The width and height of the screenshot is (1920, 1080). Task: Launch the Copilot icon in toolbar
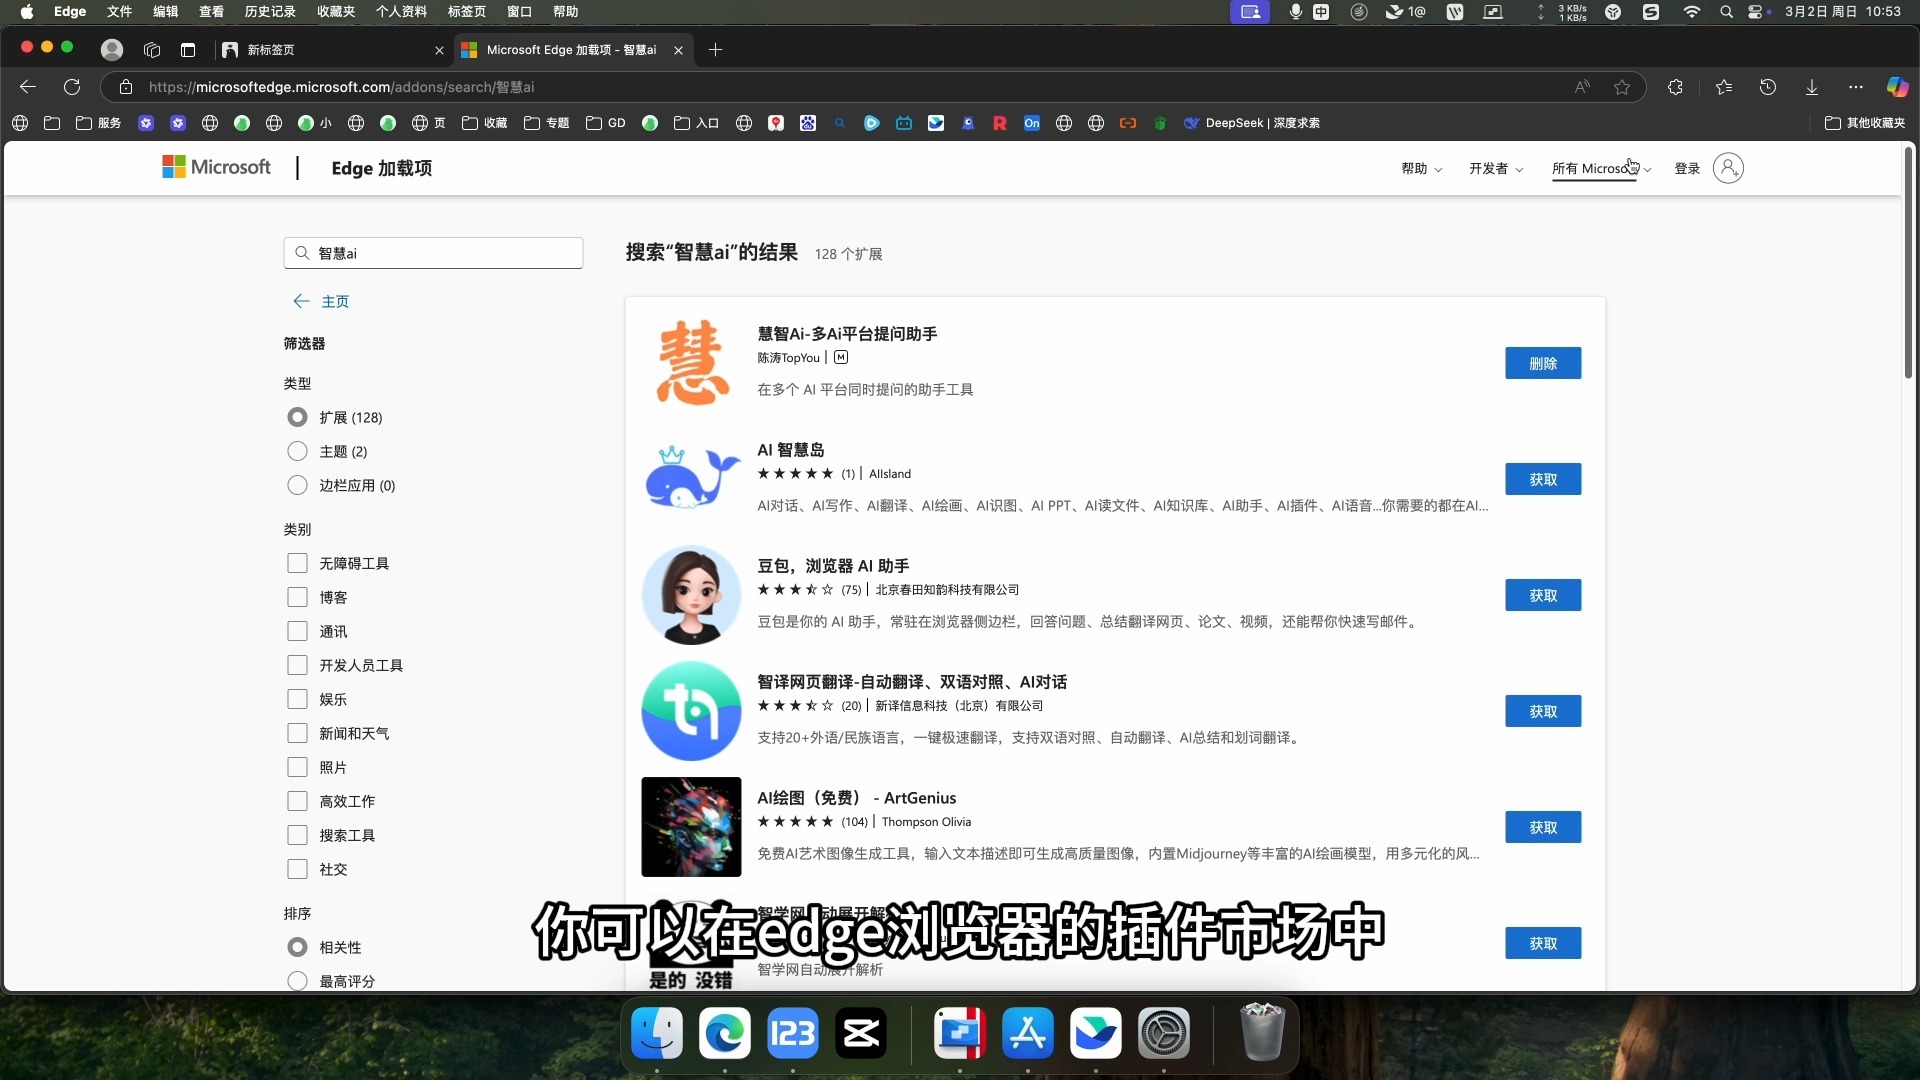point(1897,87)
